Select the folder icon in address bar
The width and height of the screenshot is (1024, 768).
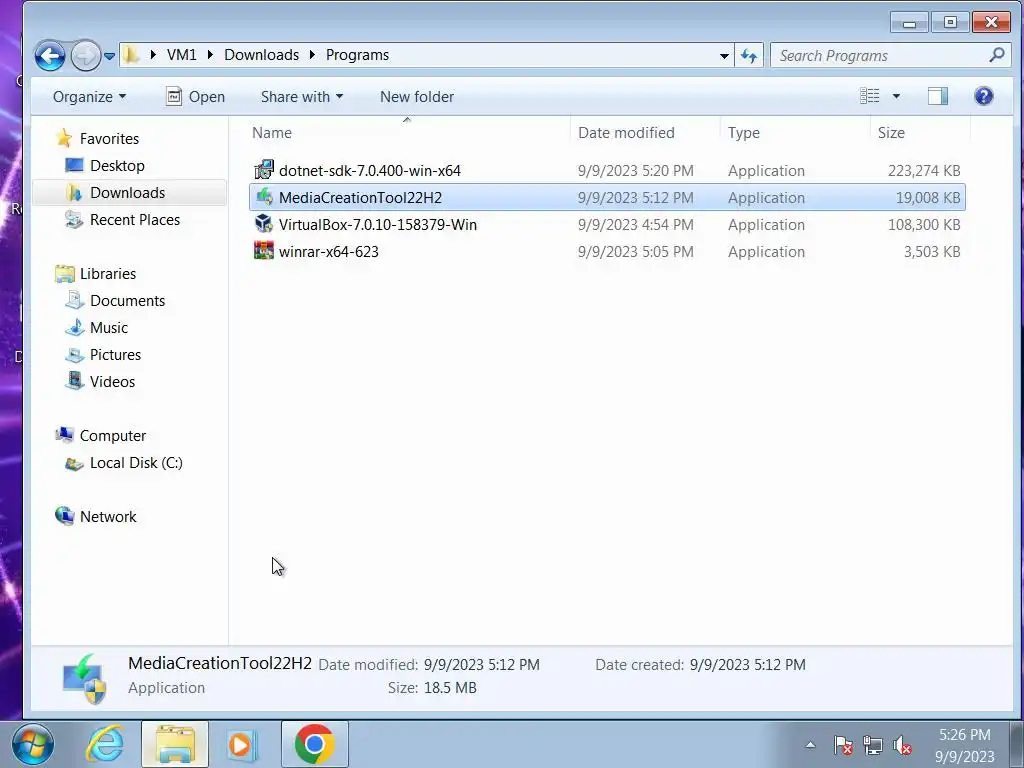[x=131, y=55]
